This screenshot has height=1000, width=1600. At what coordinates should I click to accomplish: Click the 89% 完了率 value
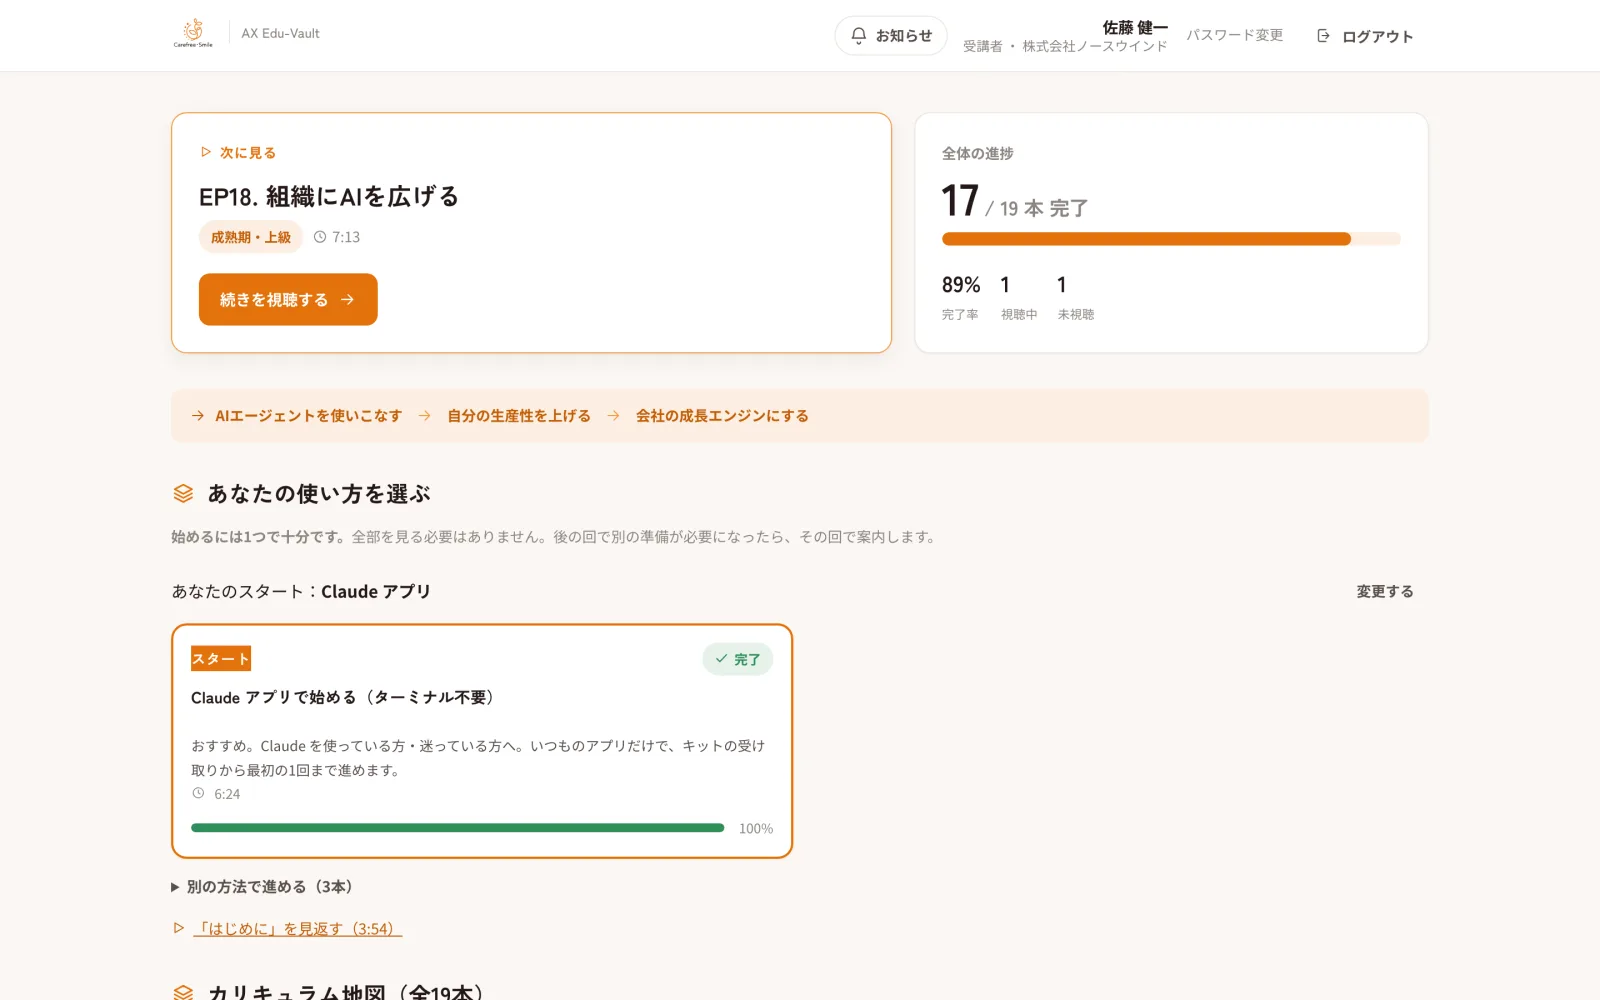(x=961, y=285)
